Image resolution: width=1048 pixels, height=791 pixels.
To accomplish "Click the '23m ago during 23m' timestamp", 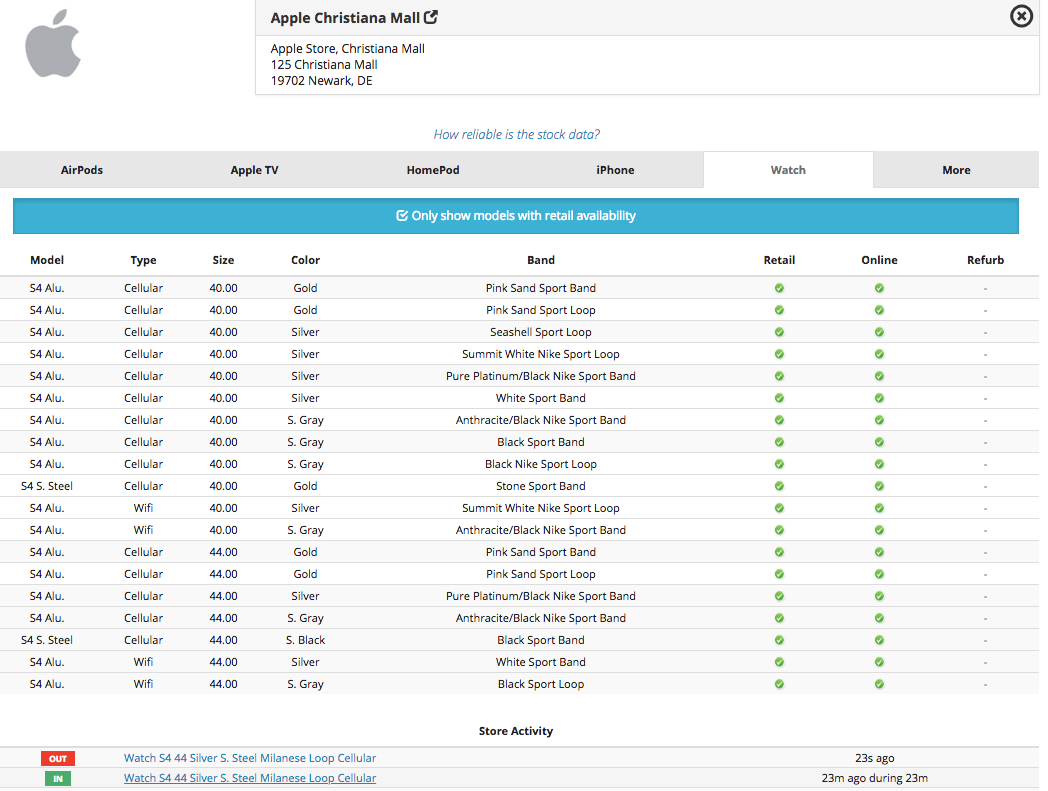I will (875, 778).
